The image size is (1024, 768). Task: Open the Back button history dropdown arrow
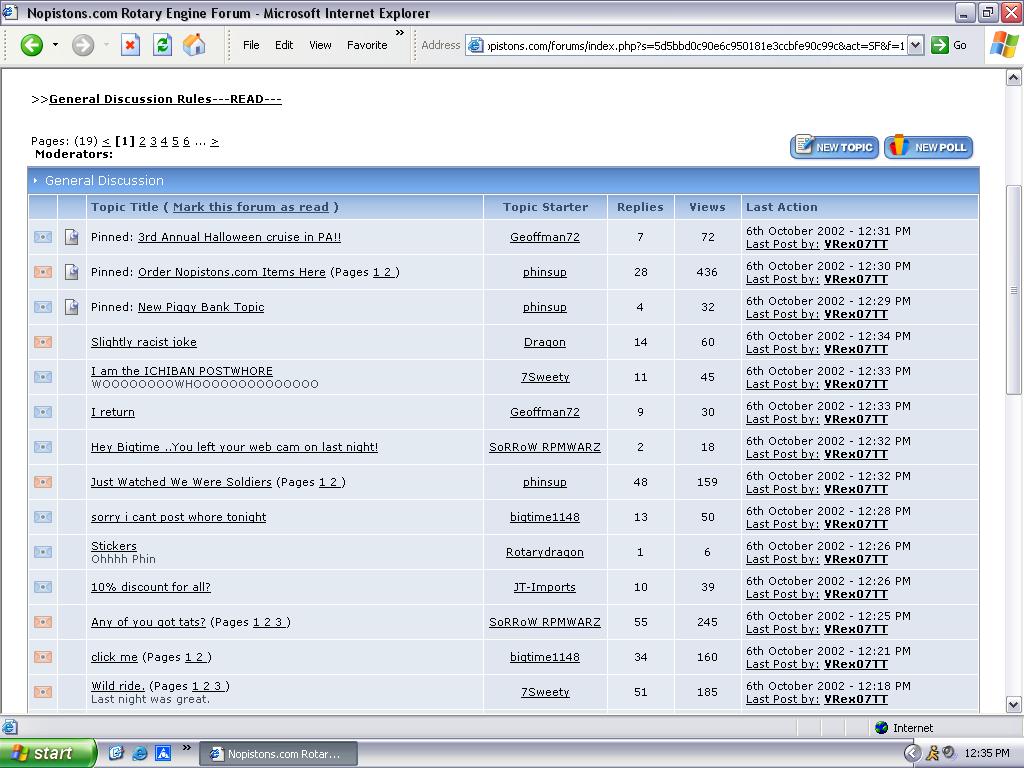tap(55, 45)
